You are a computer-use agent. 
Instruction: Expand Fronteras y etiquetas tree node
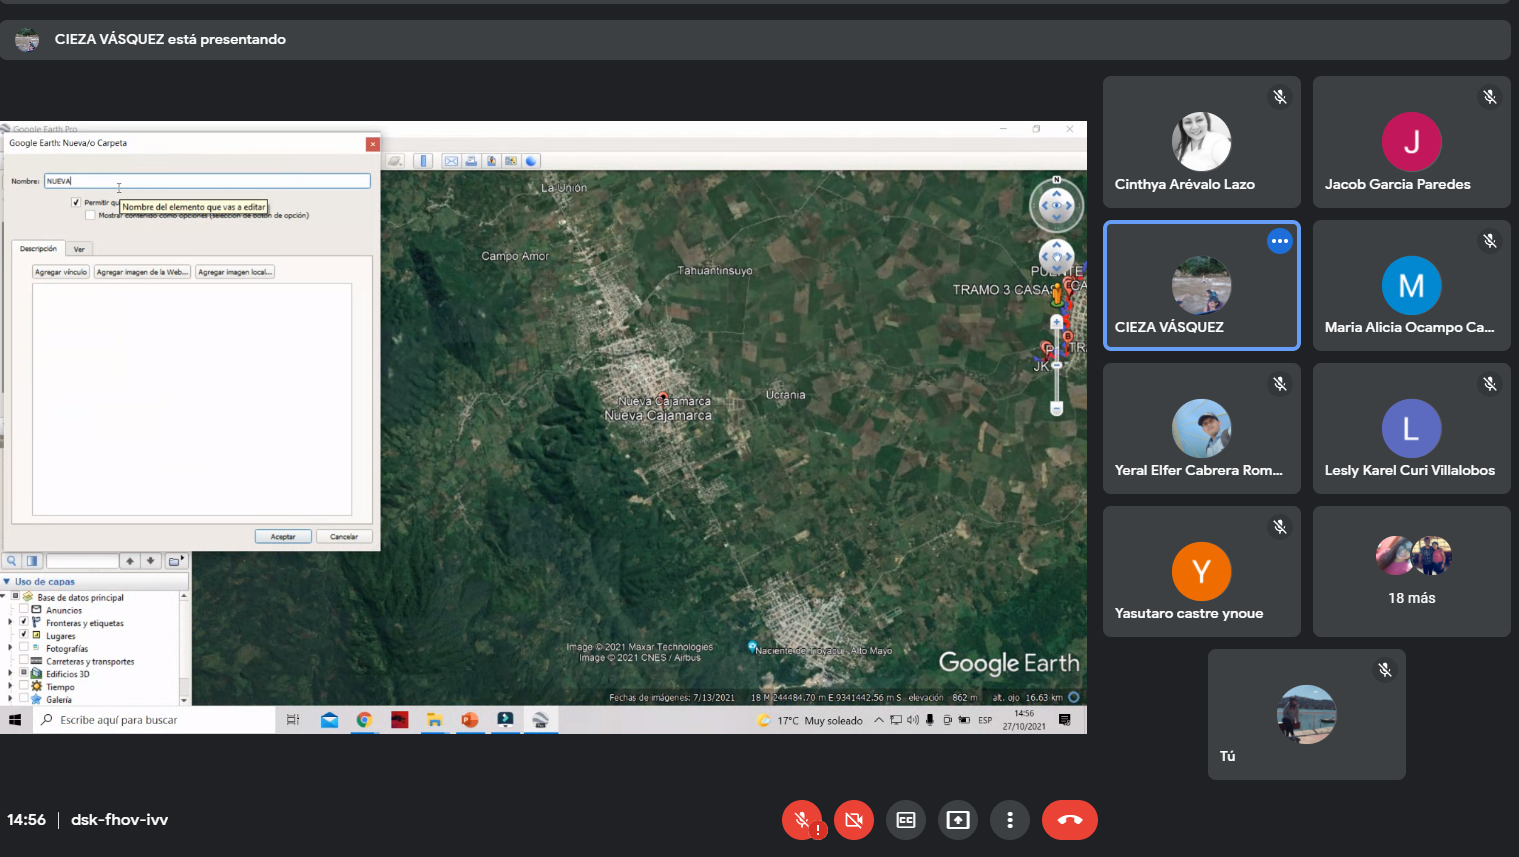pyautogui.click(x=10, y=622)
